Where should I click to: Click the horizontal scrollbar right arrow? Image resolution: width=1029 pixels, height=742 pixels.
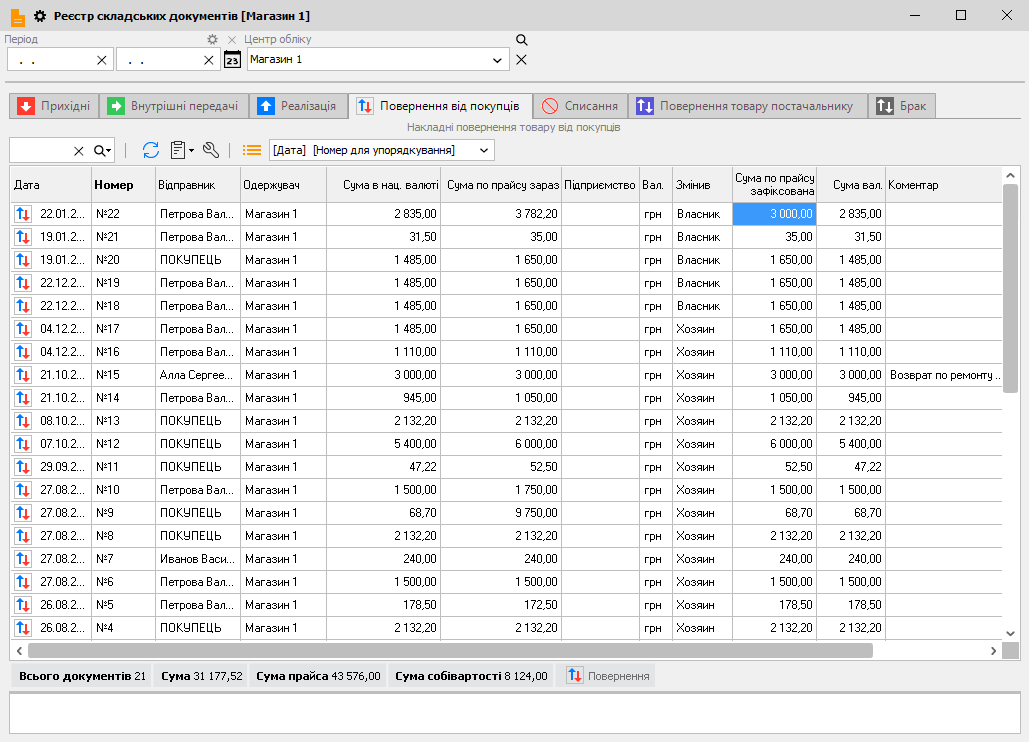993,651
